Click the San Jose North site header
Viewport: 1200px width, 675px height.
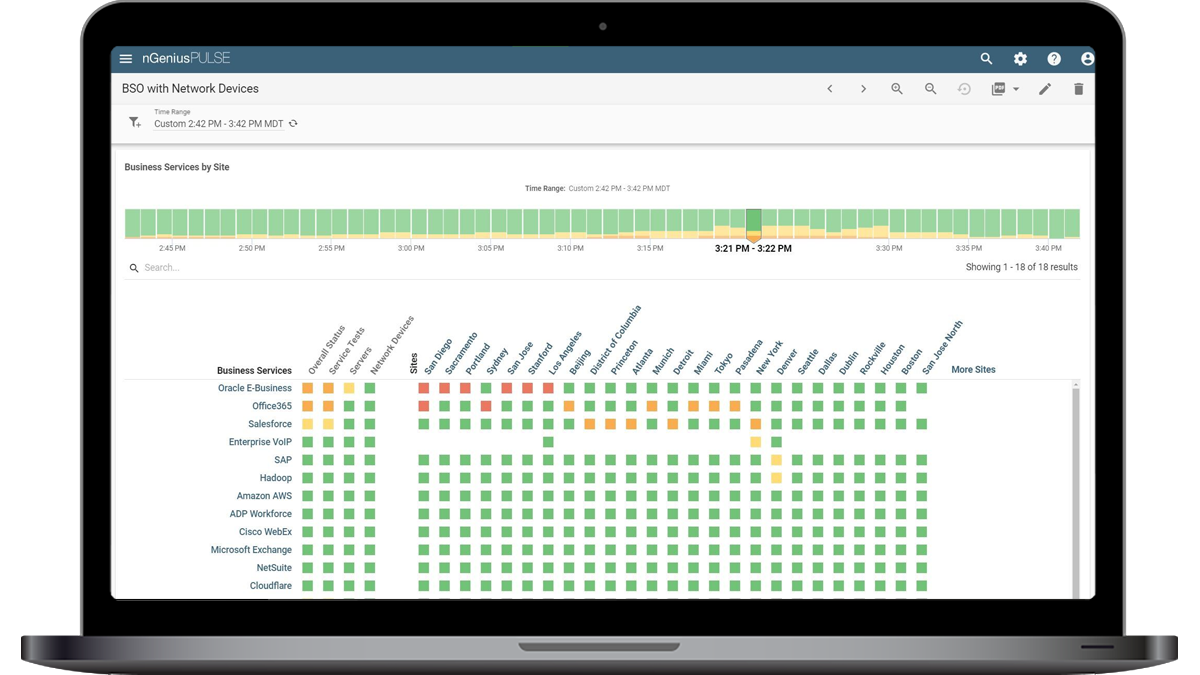coord(942,348)
